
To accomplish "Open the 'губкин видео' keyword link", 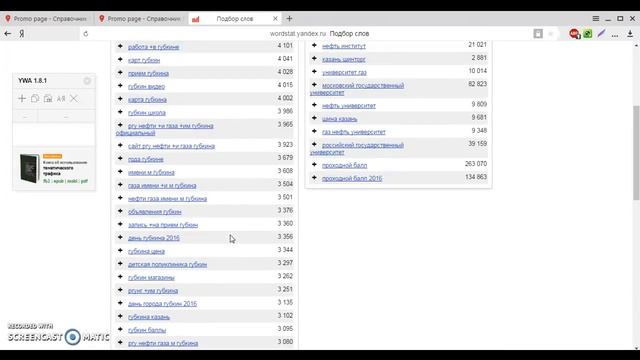I will 146,87.
